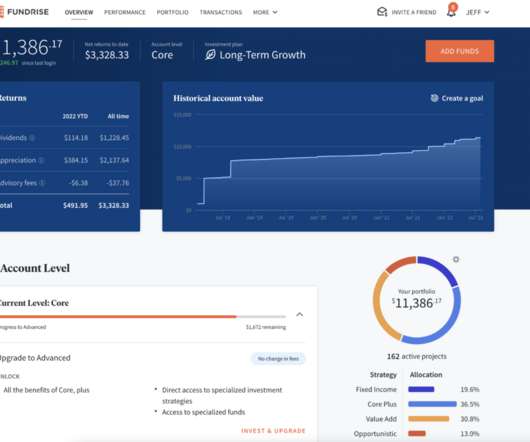Click the 36.5% Core Plus percentage
530x442 pixels.
(x=470, y=404)
